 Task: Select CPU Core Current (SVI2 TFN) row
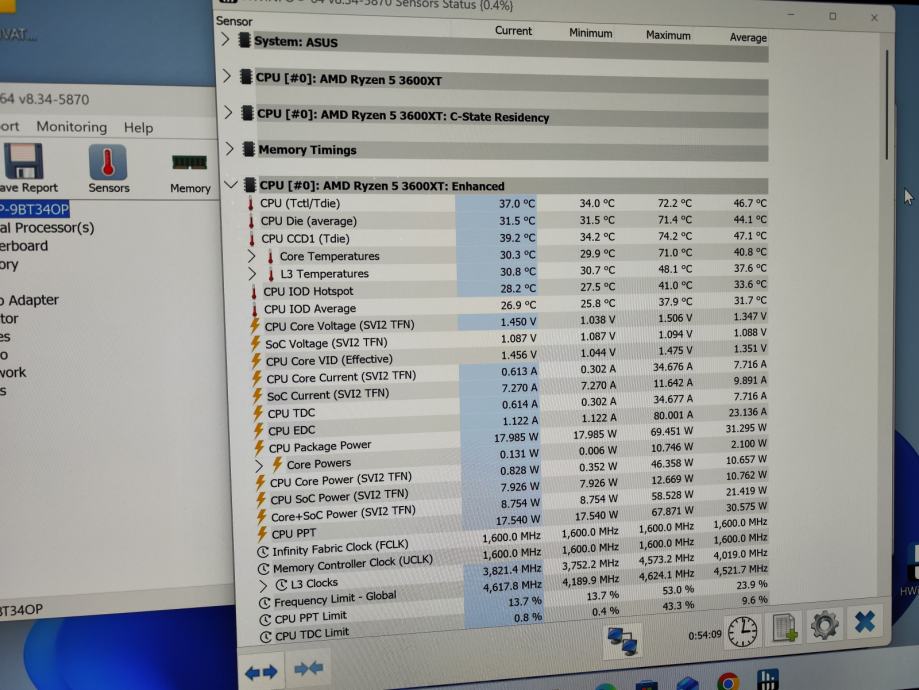pyautogui.click(x=510, y=371)
